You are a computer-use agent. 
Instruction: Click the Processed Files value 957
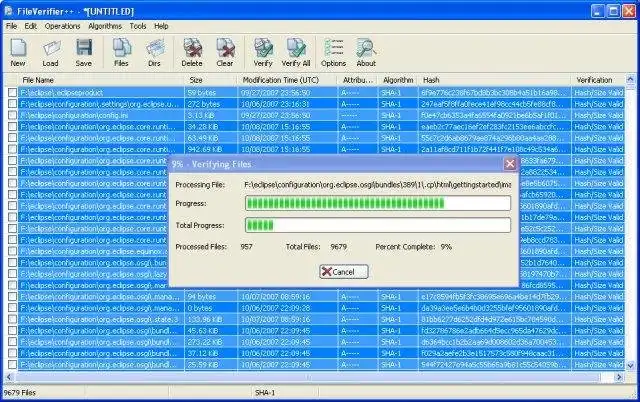click(x=246, y=247)
